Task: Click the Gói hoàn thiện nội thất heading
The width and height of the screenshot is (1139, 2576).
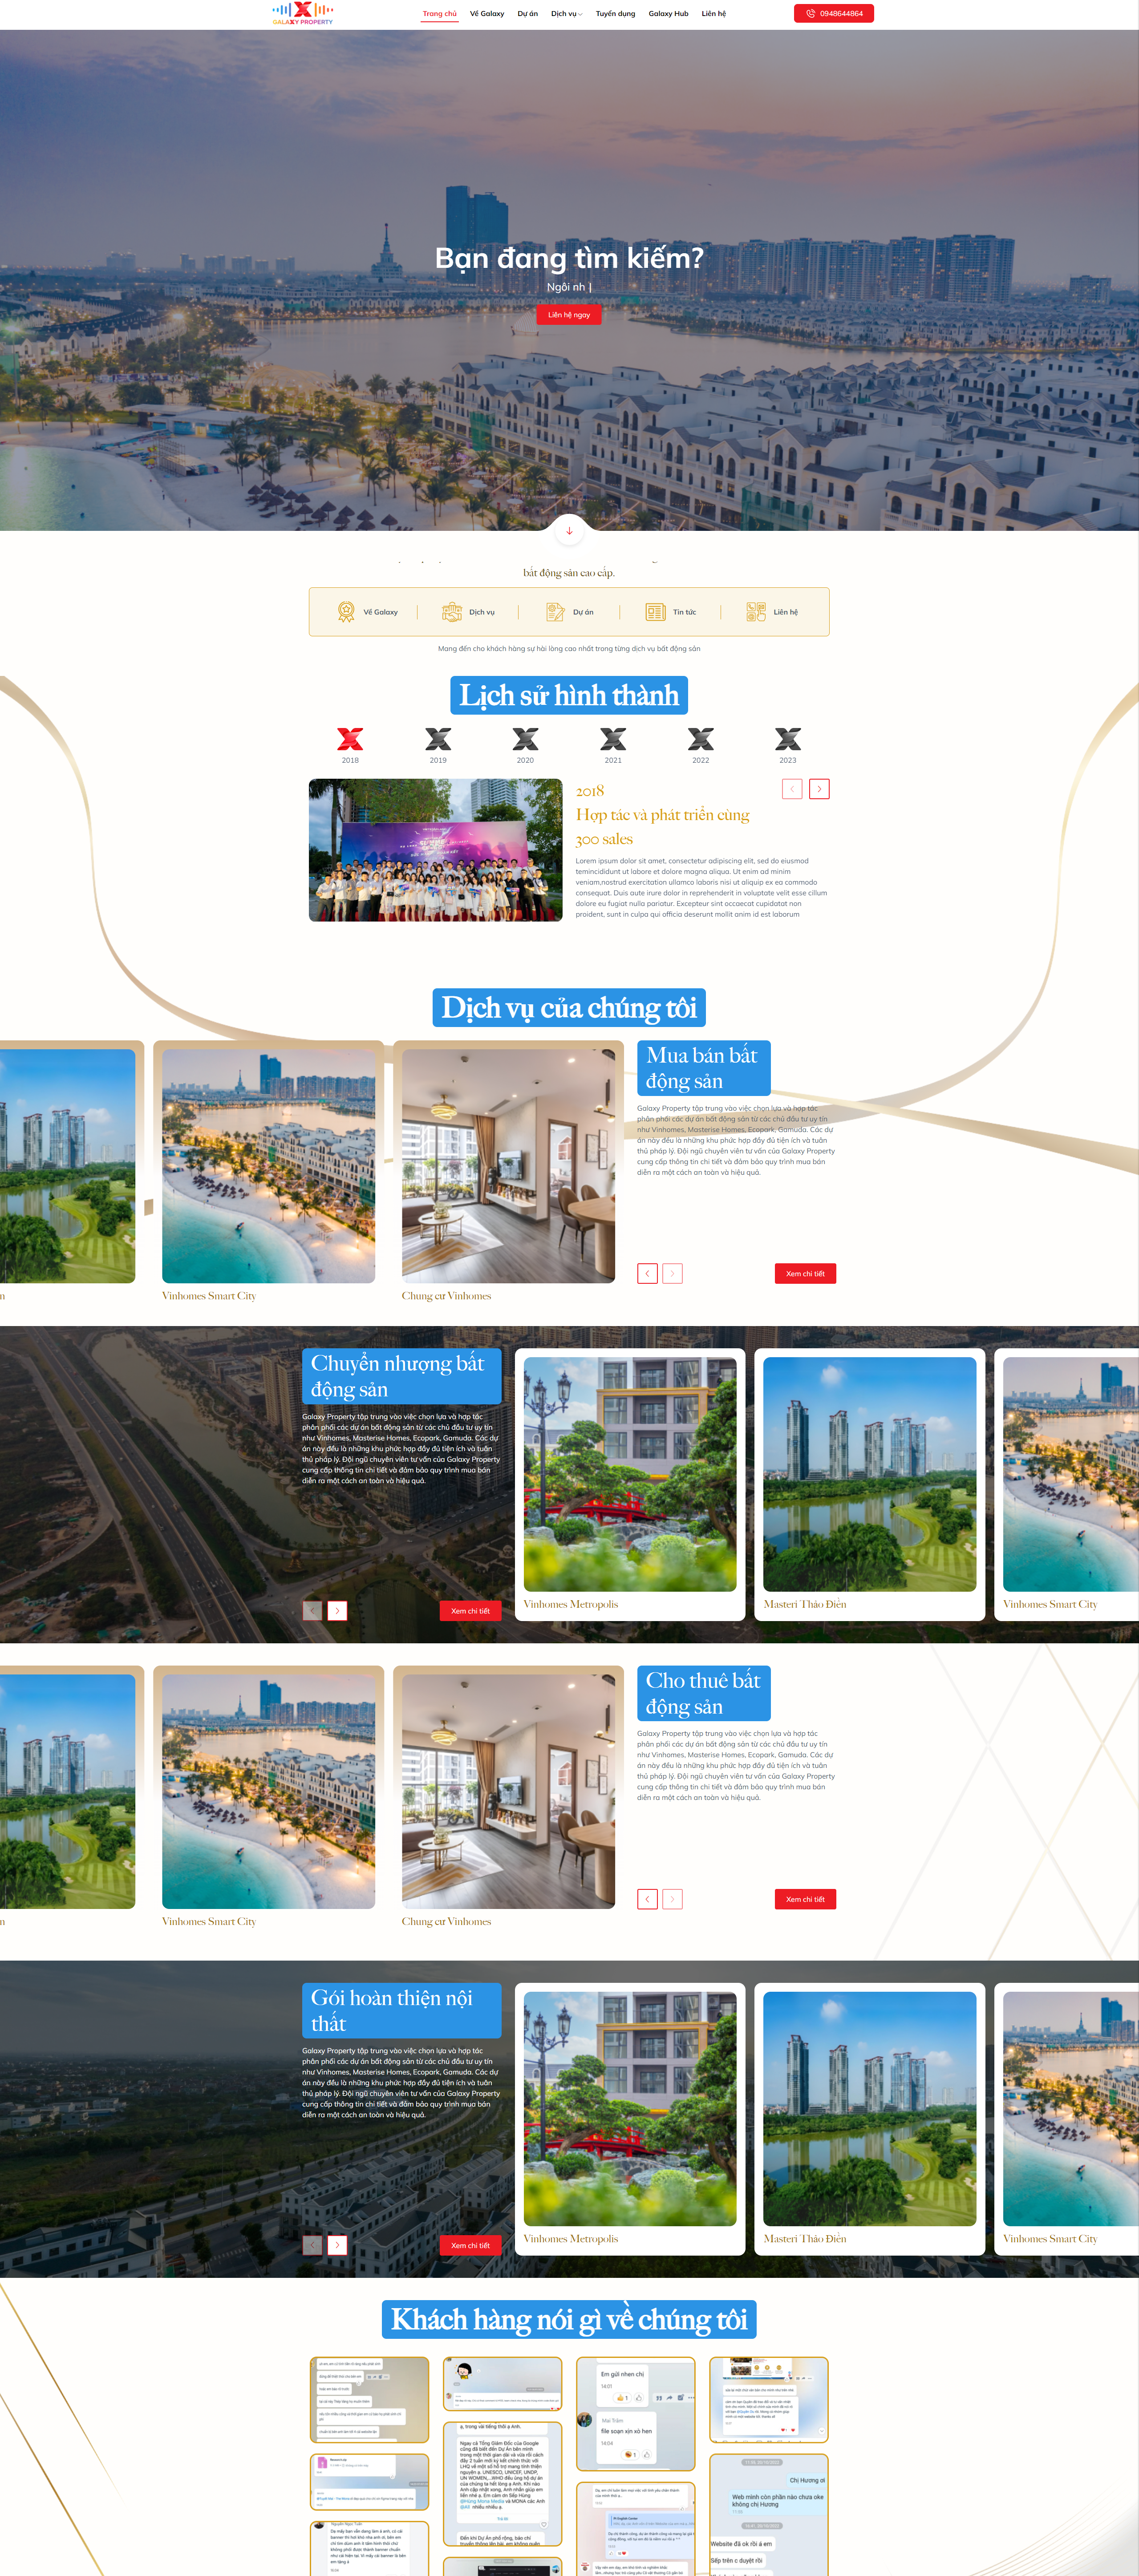Action: click(x=402, y=2010)
